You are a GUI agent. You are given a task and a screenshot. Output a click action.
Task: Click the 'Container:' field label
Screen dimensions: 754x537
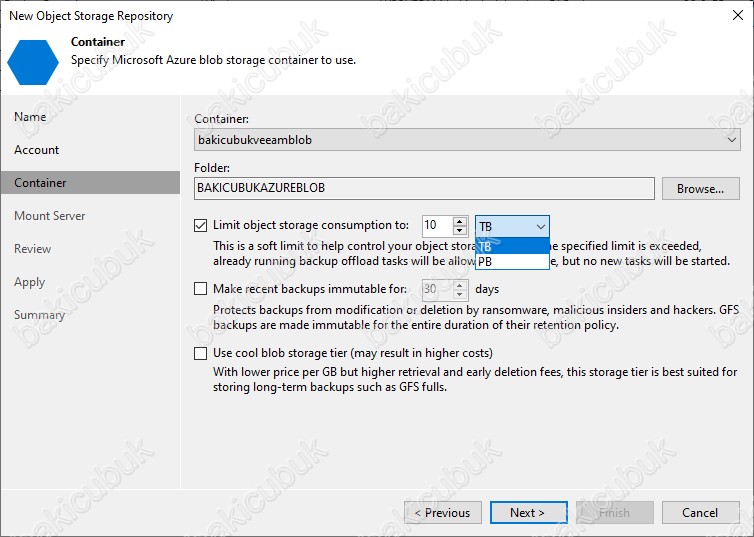click(x=222, y=119)
